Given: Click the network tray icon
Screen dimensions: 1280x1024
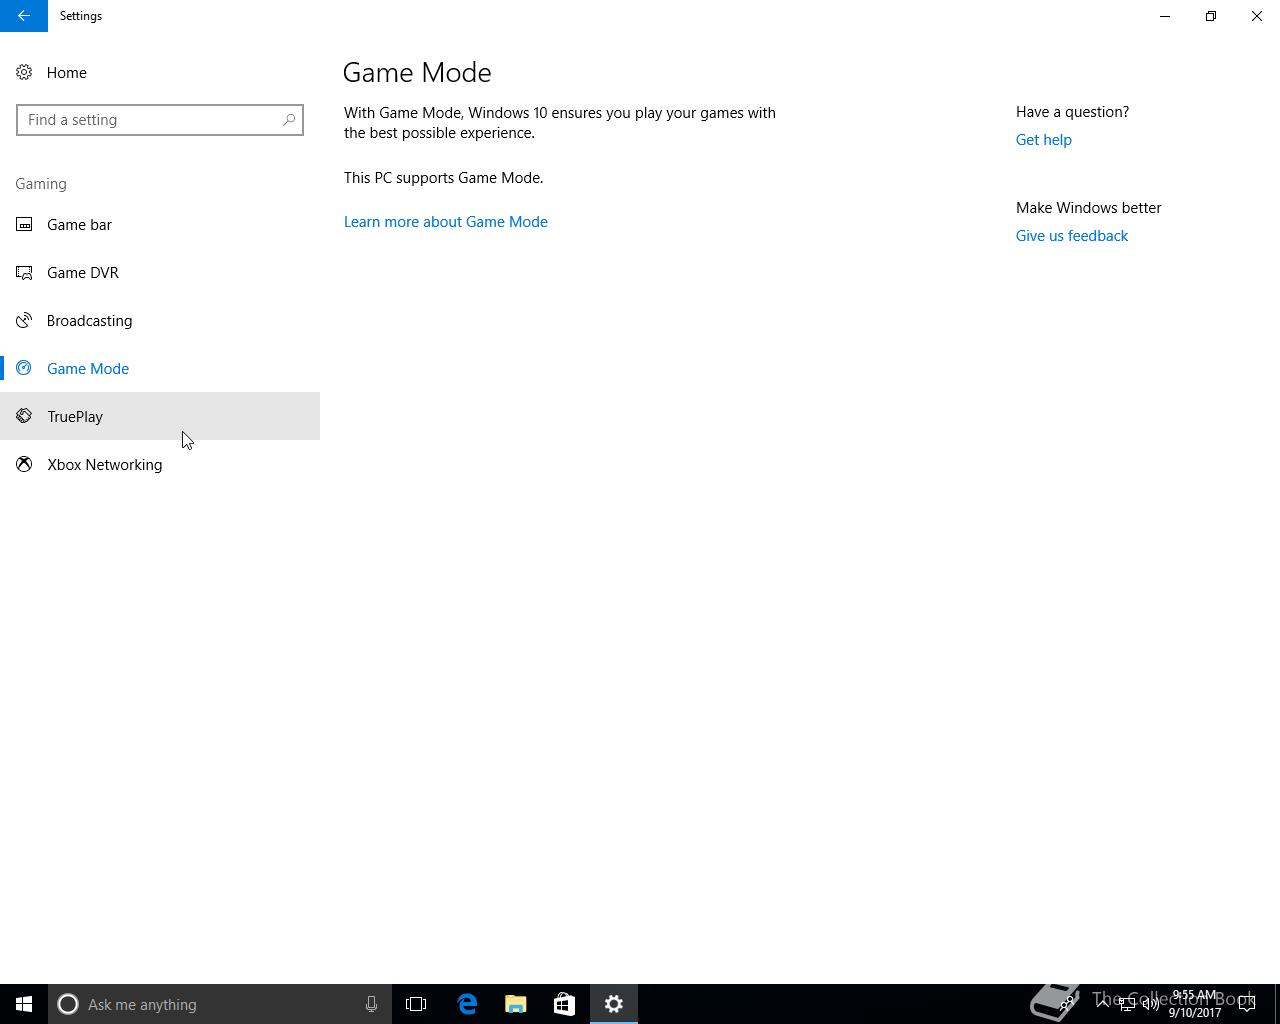Looking at the screenshot, I should tap(1127, 1004).
